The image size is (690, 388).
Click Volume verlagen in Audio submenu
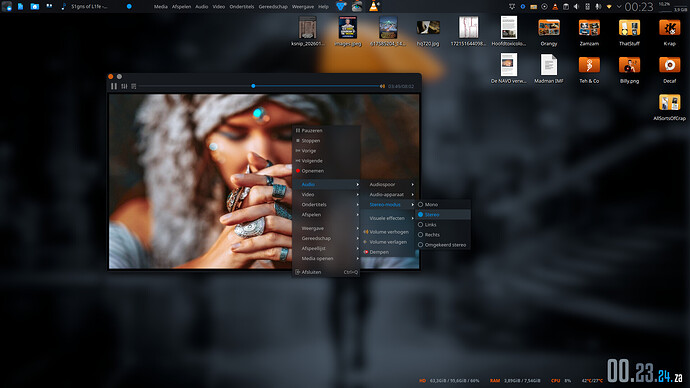tap(388, 242)
